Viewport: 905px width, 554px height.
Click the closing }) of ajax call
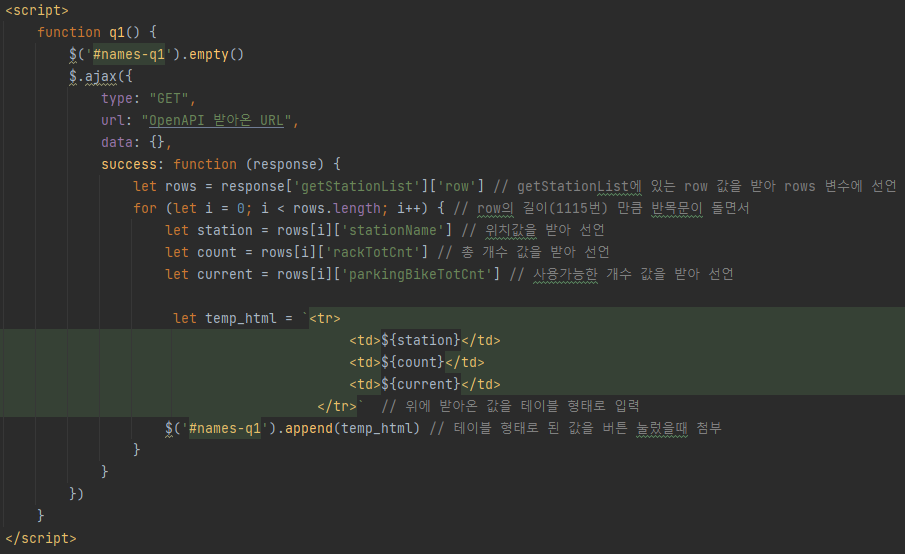[x=76, y=494]
